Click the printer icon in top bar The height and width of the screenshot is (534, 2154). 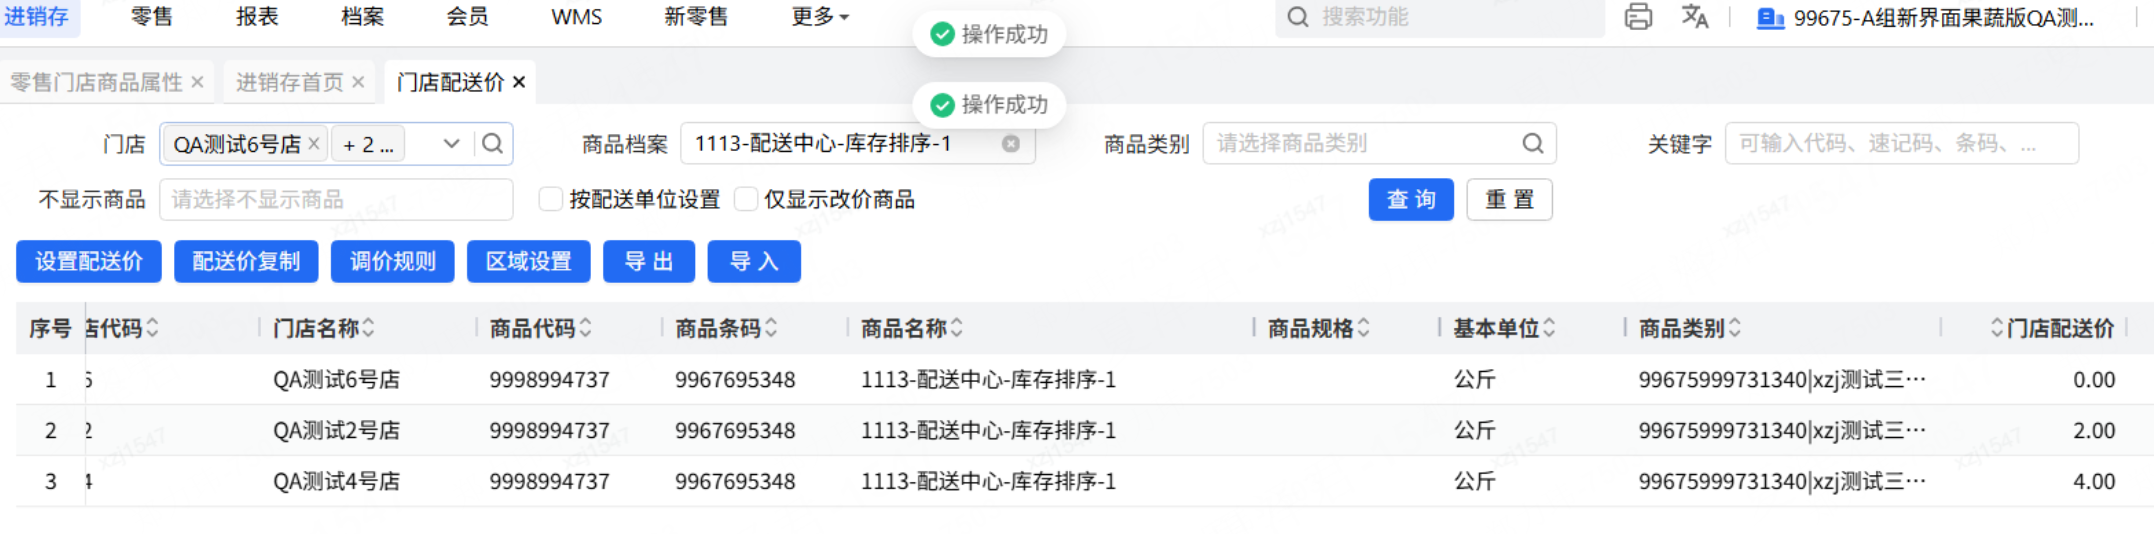click(x=1638, y=17)
